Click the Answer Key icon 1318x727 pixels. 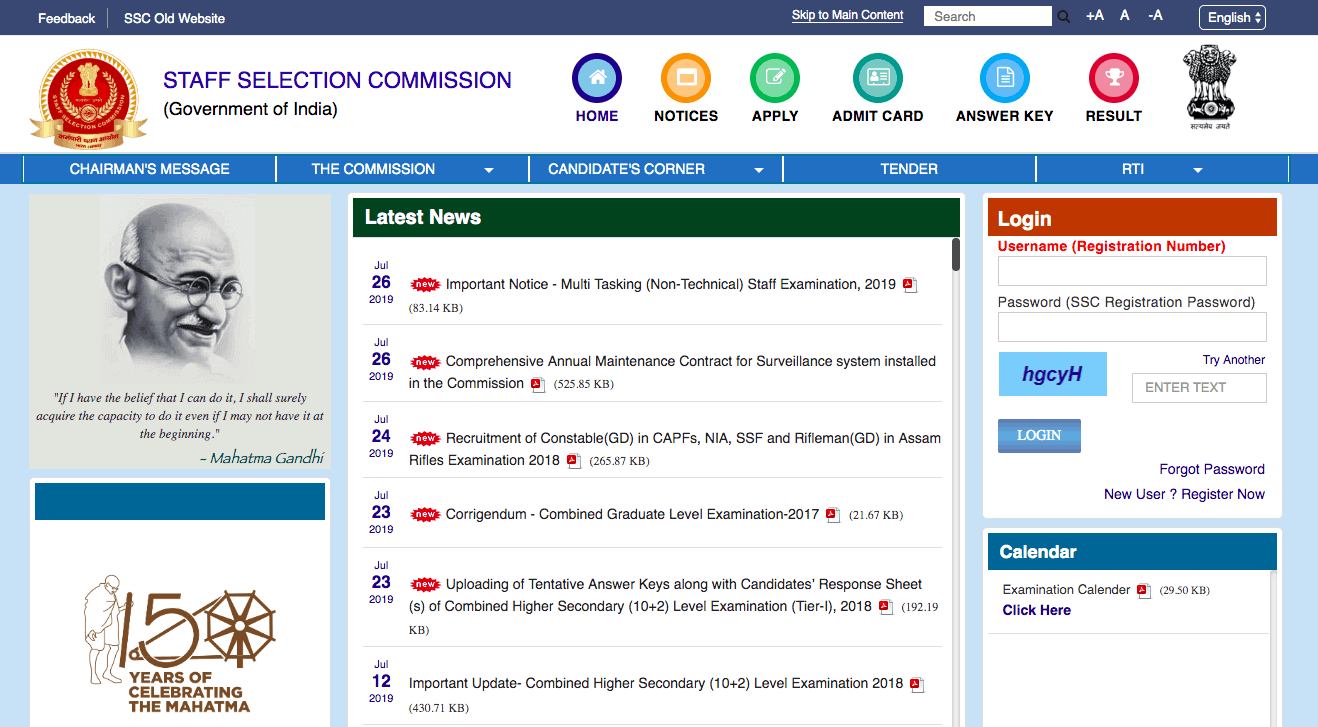pyautogui.click(x=1004, y=78)
